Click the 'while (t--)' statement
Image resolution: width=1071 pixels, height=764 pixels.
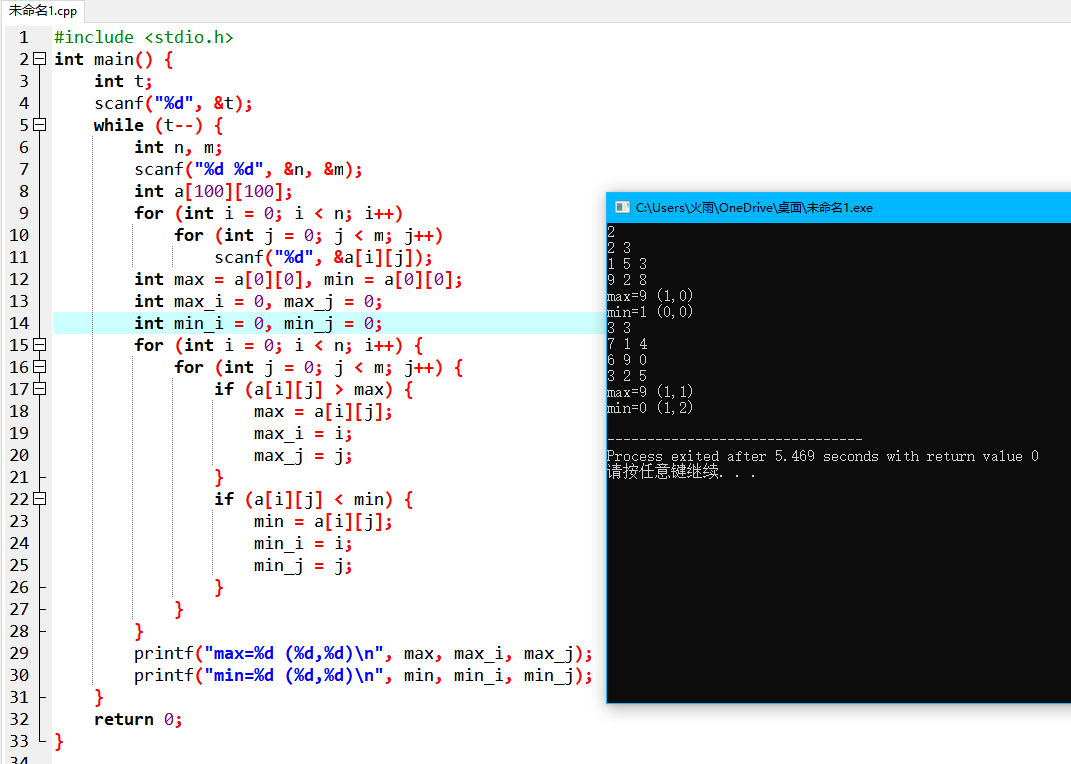click(158, 125)
